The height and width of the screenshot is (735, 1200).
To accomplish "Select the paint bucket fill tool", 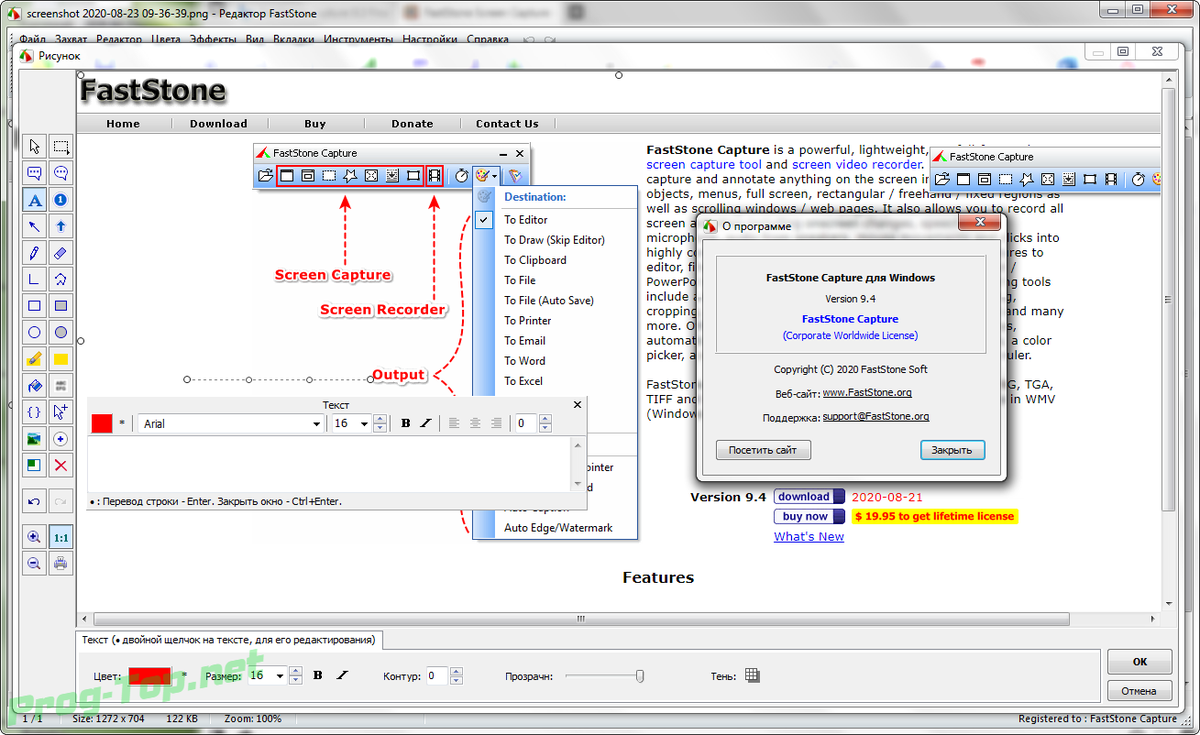I will (x=34, y=385).
